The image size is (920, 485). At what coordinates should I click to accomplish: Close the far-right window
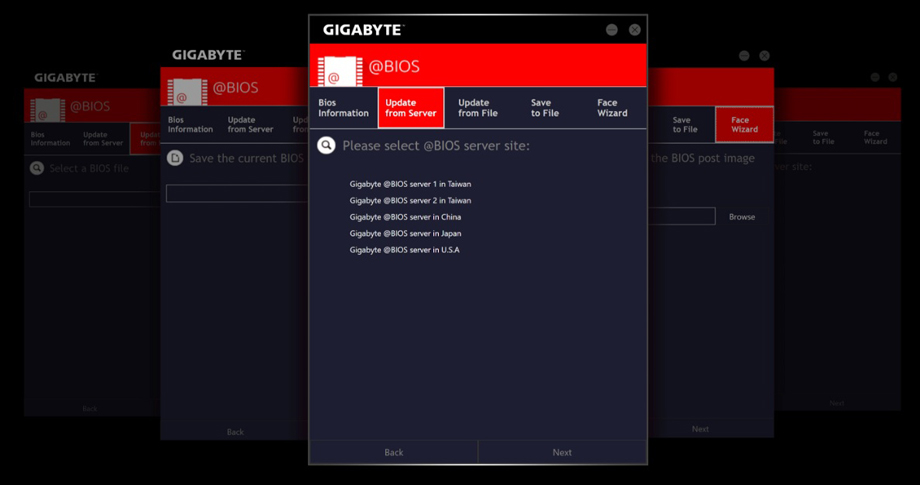coord(892,77)
